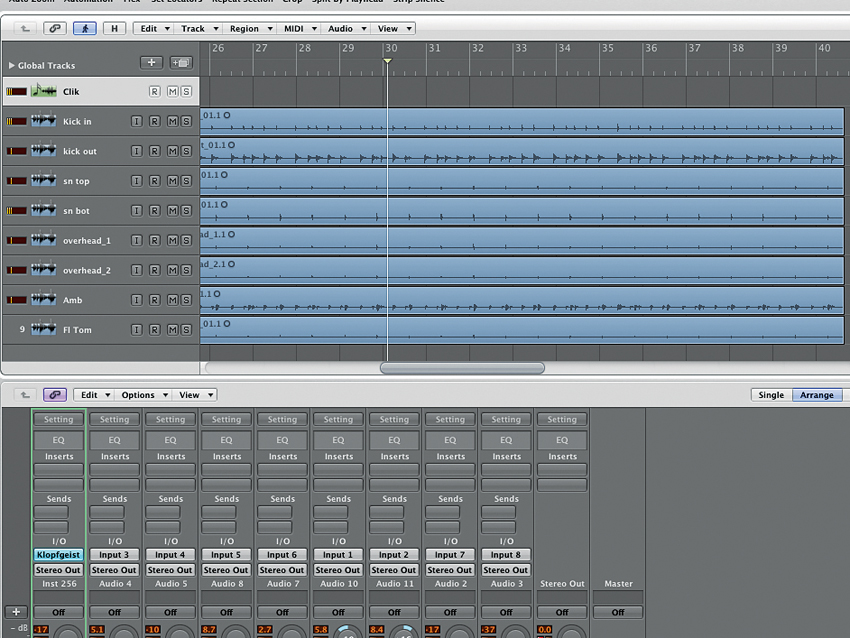Toggle the Arrange link chain icon
The width and height of the screenshot is (850, 638).
tap(55, 28)
